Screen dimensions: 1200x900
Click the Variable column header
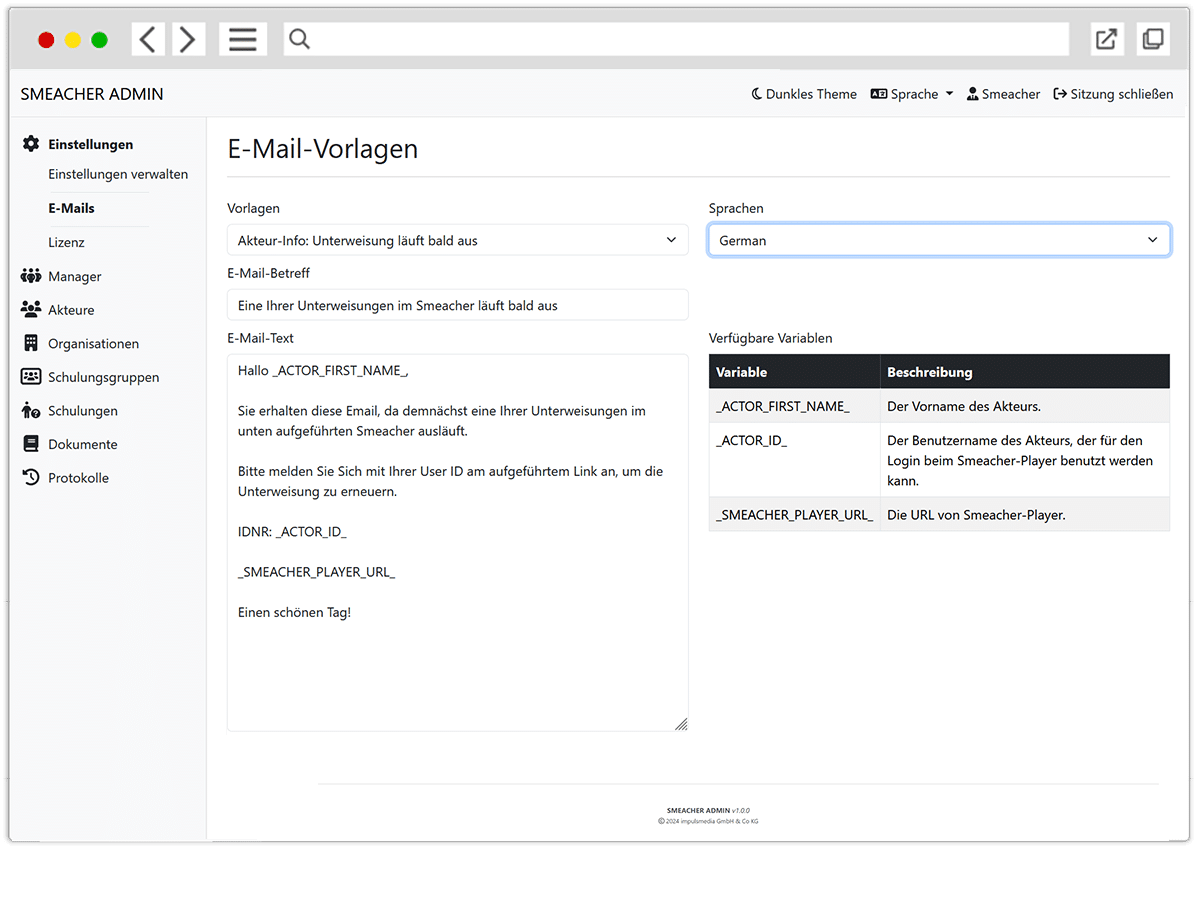point(795,371)
